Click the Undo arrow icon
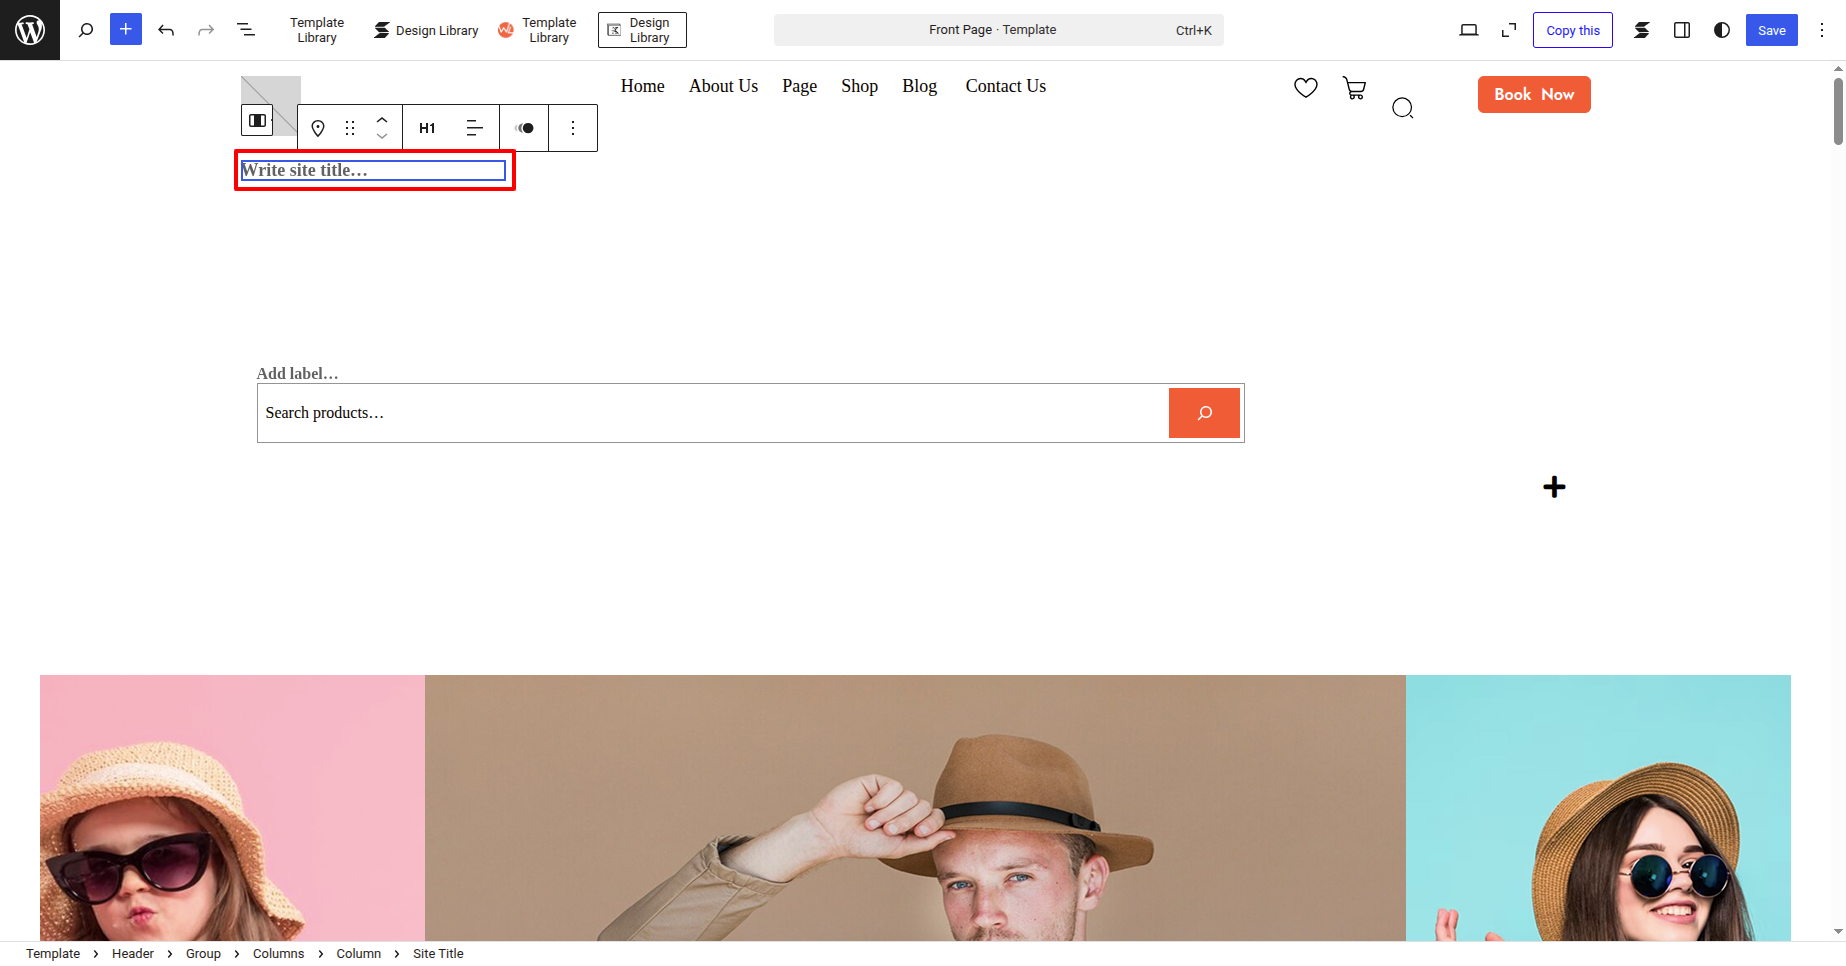The width and height of the screenshot is (1846, 966). [x=166, y=30]
